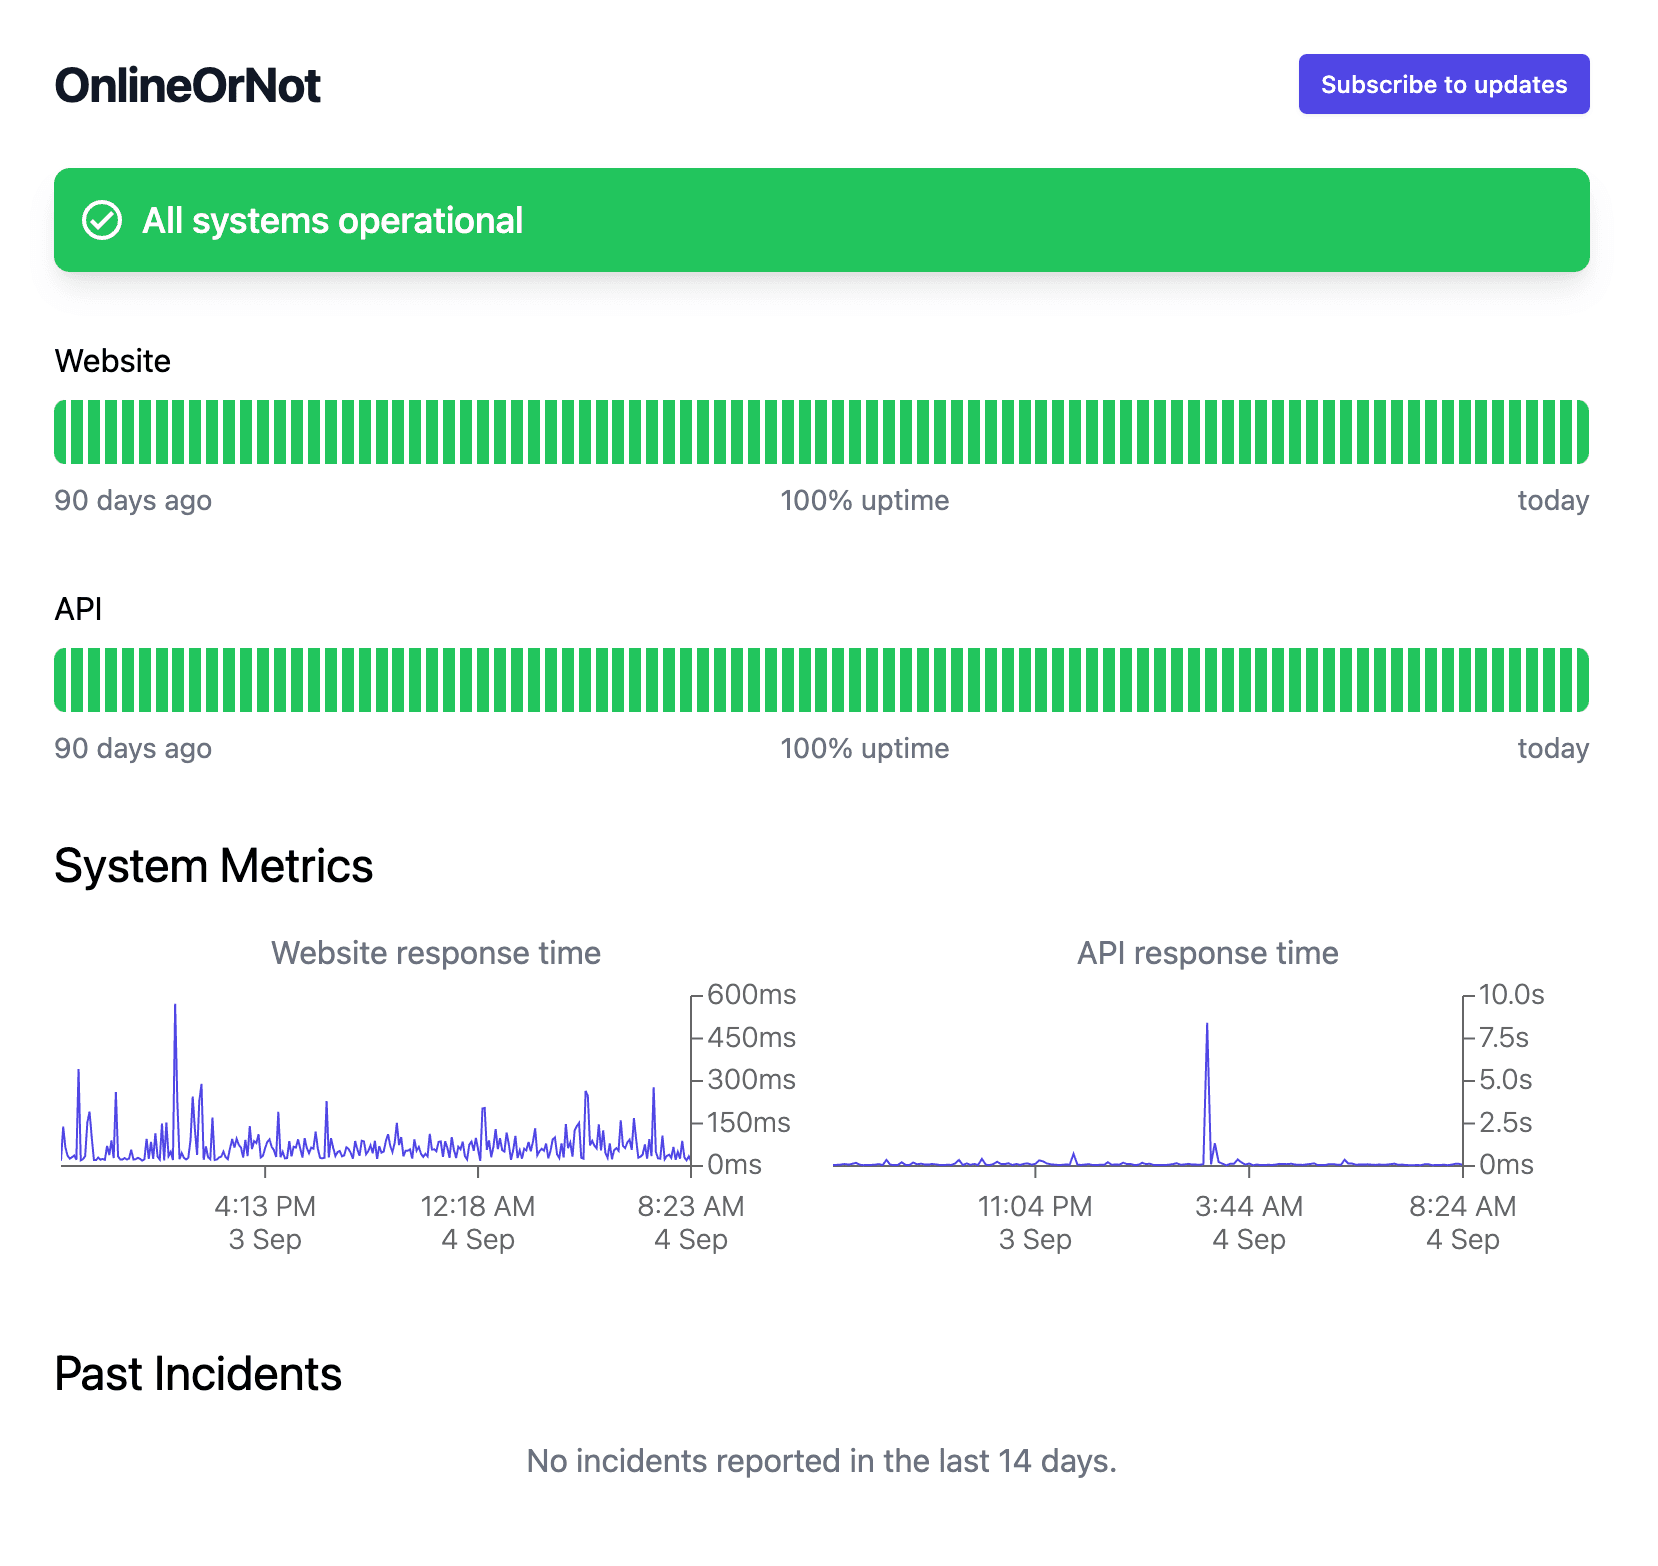The image size is (1658, 1566).
Task: Click the No incidents reported message
Action: tap(822, 1462)
